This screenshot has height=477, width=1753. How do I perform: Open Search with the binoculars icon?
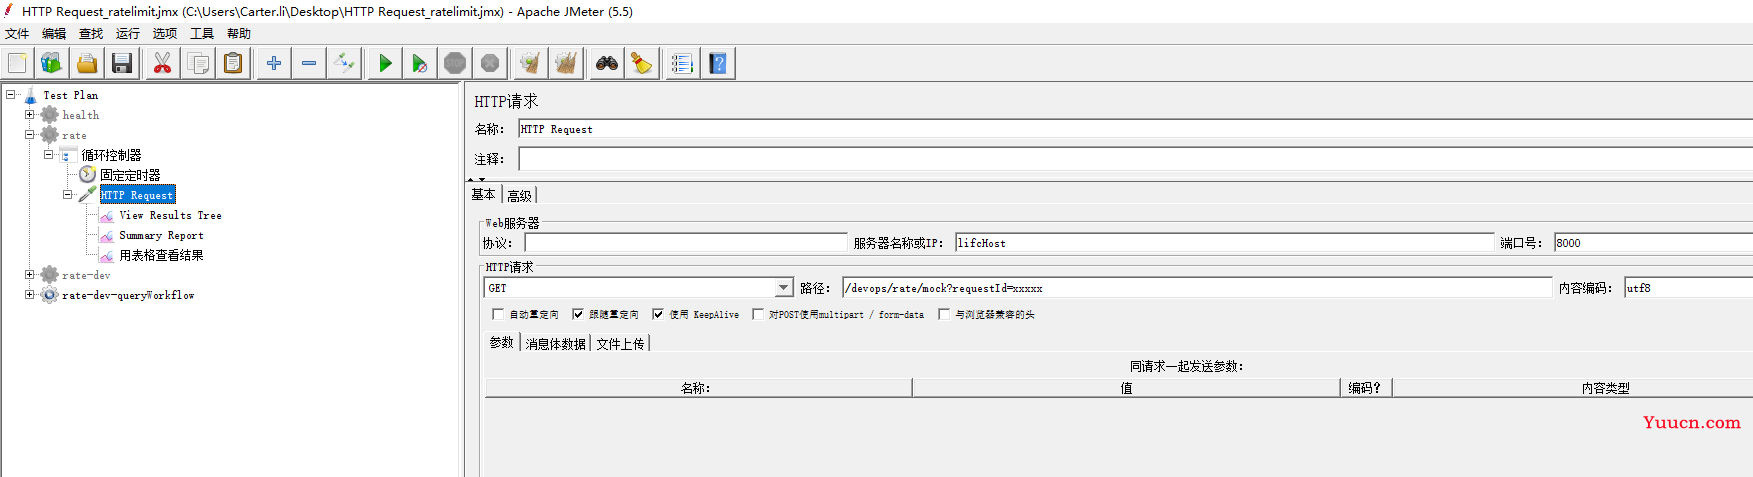606,63
